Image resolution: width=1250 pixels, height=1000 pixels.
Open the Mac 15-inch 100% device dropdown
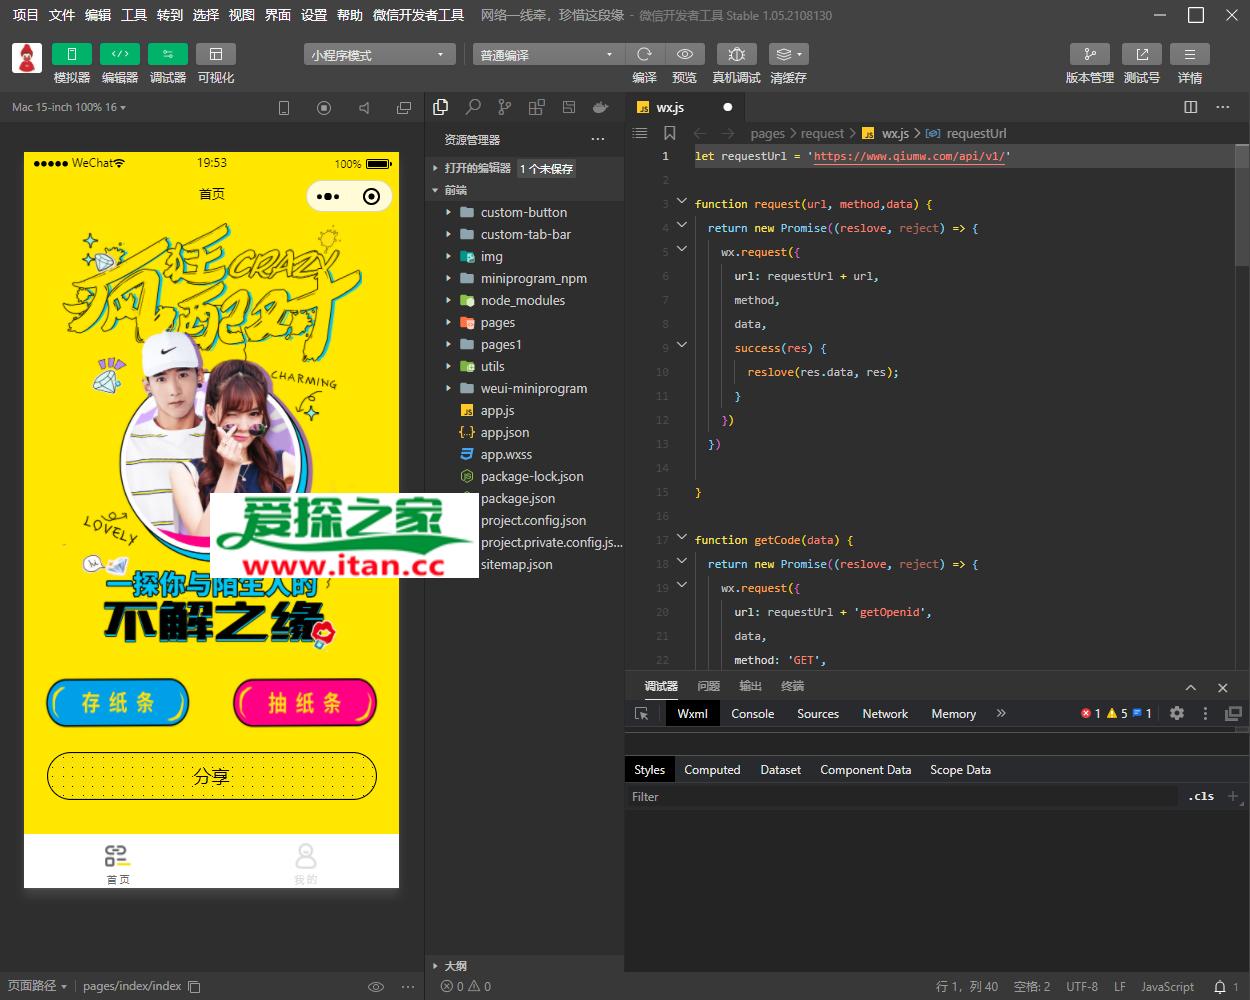point(69,107)
